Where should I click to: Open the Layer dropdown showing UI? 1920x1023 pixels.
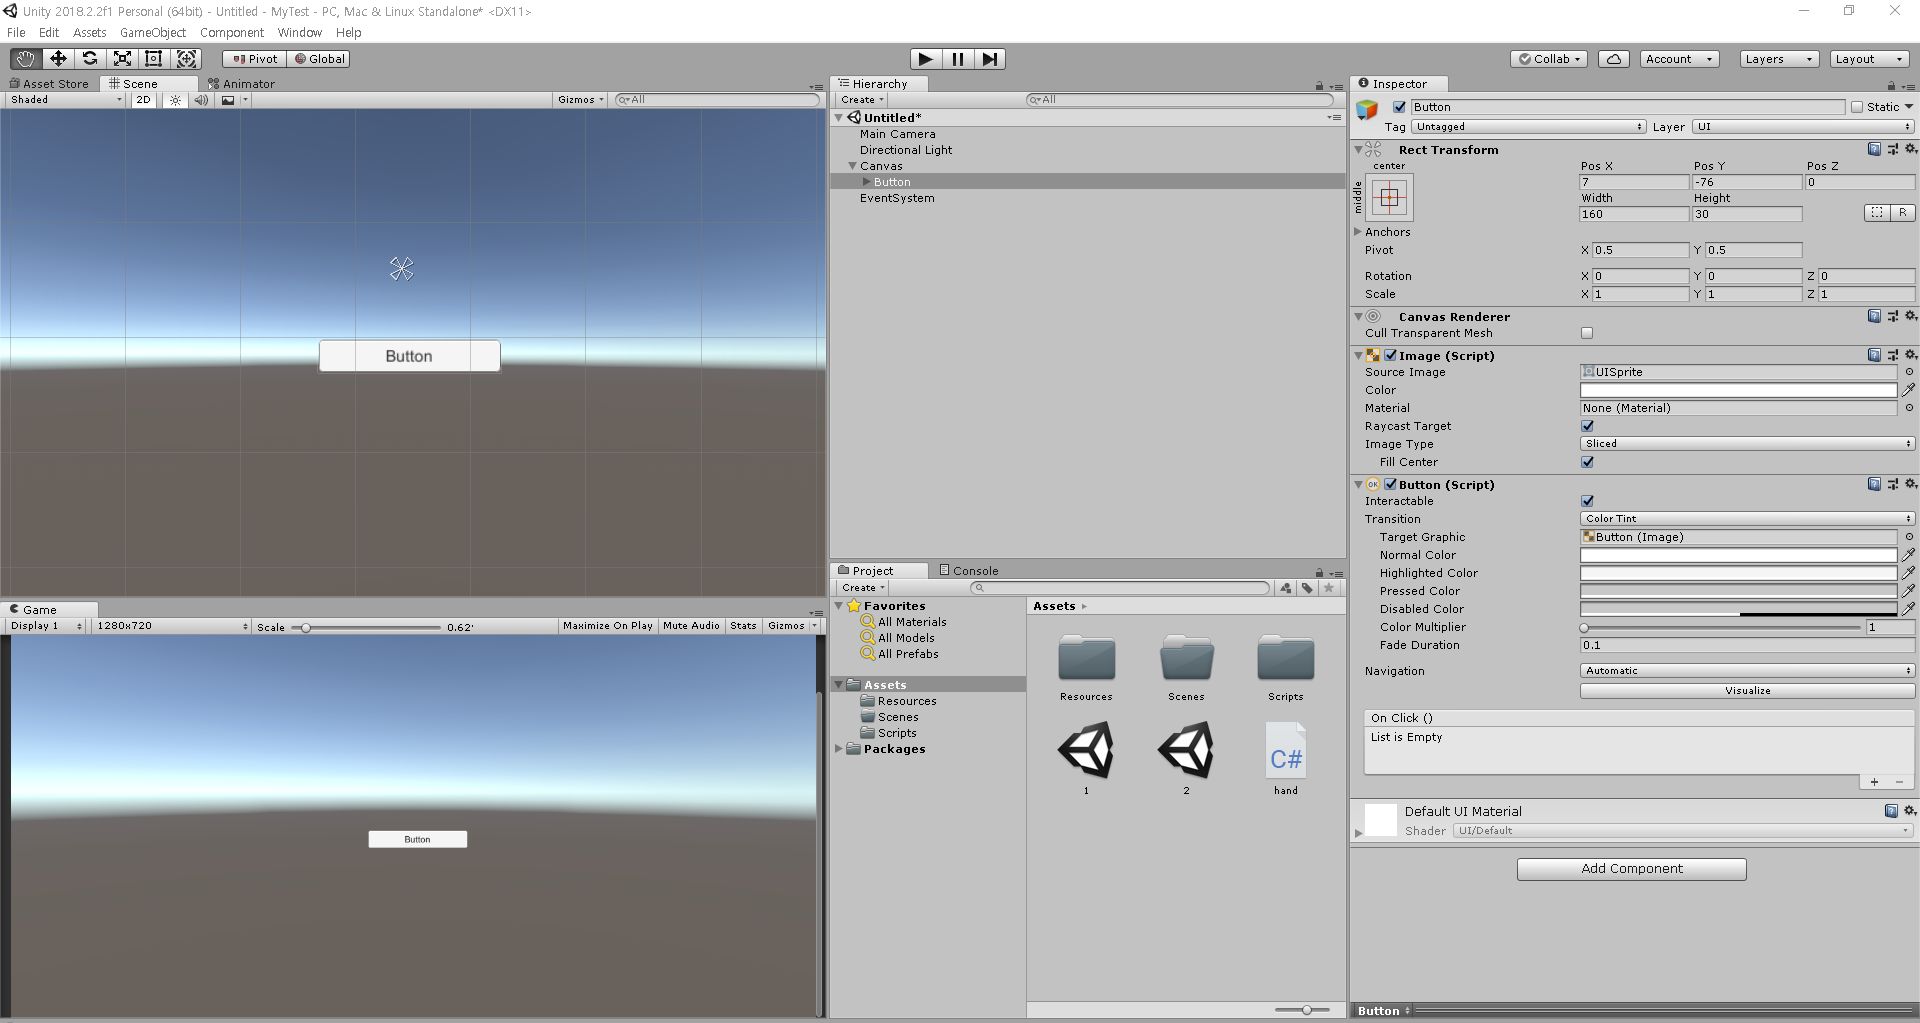[x=1804, y=127]
